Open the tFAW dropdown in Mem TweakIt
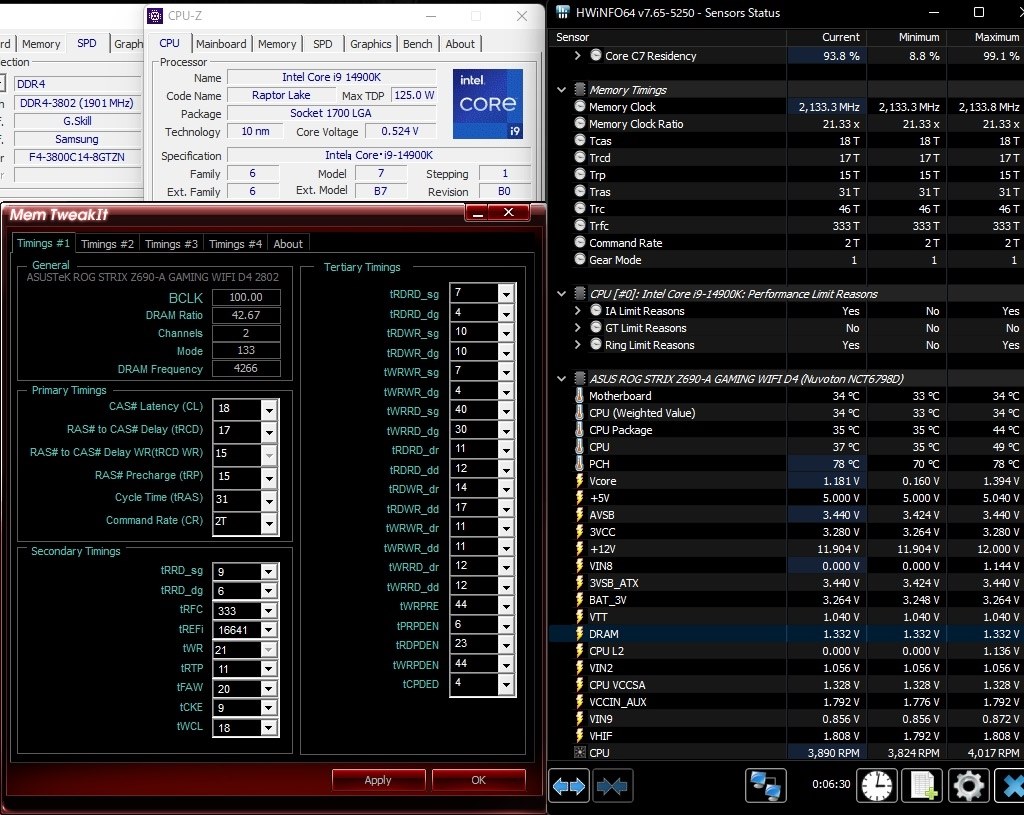This screenshot has width=1024, height=815. pos(269,689)
